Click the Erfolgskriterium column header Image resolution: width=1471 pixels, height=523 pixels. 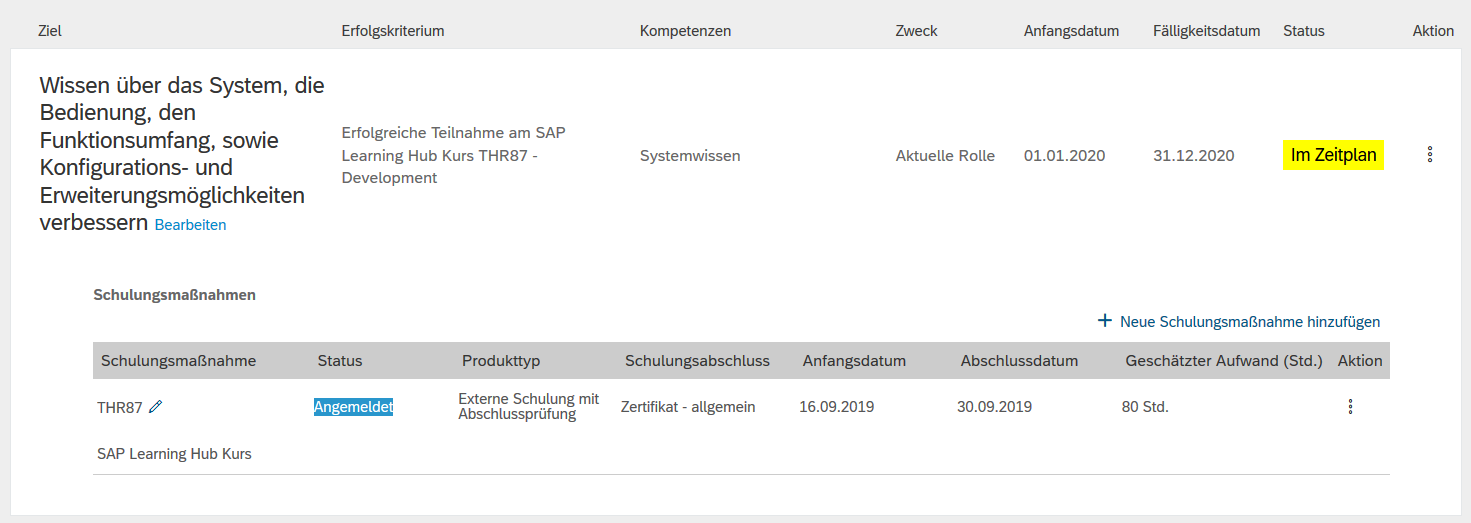pyautogui.click(x=393, y=31)
